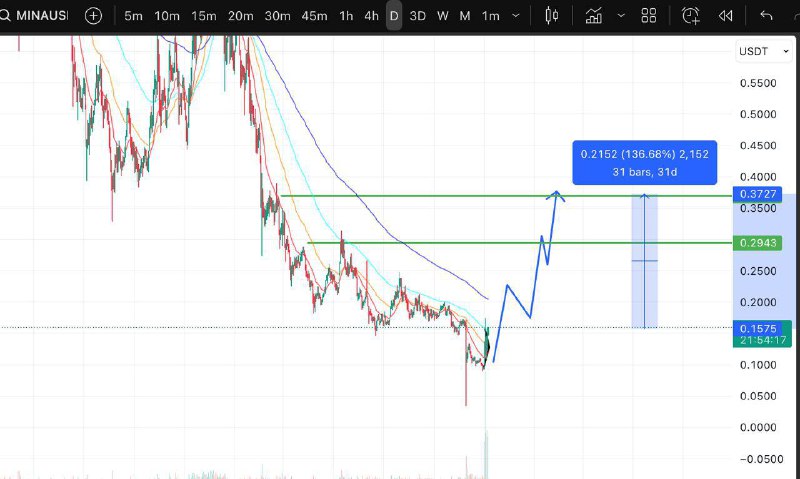Create an alert using the clock-plus icon
The height and width of the screenshot is (479, 800).
pos(691,16)
